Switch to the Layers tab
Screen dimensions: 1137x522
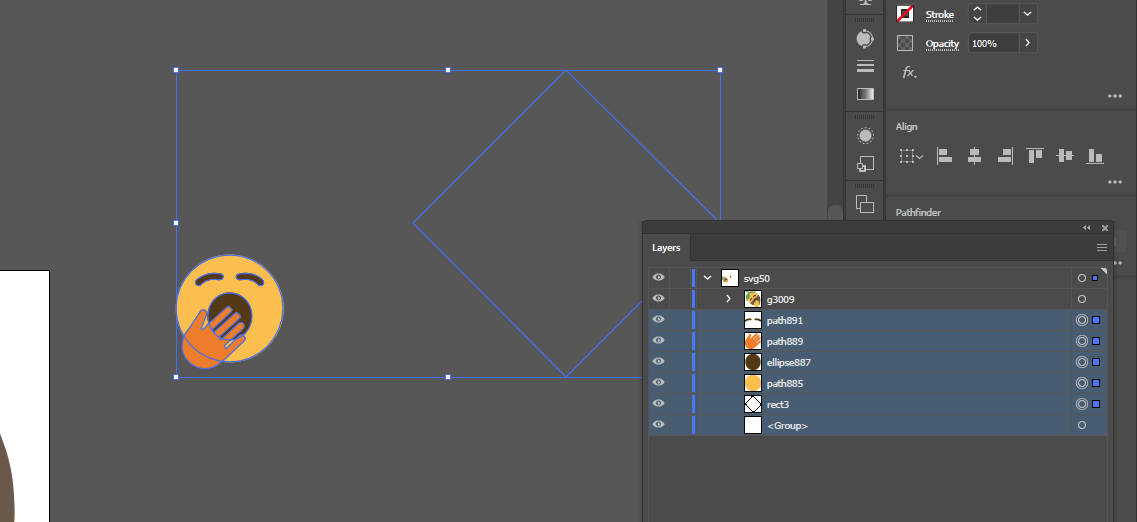666,248
